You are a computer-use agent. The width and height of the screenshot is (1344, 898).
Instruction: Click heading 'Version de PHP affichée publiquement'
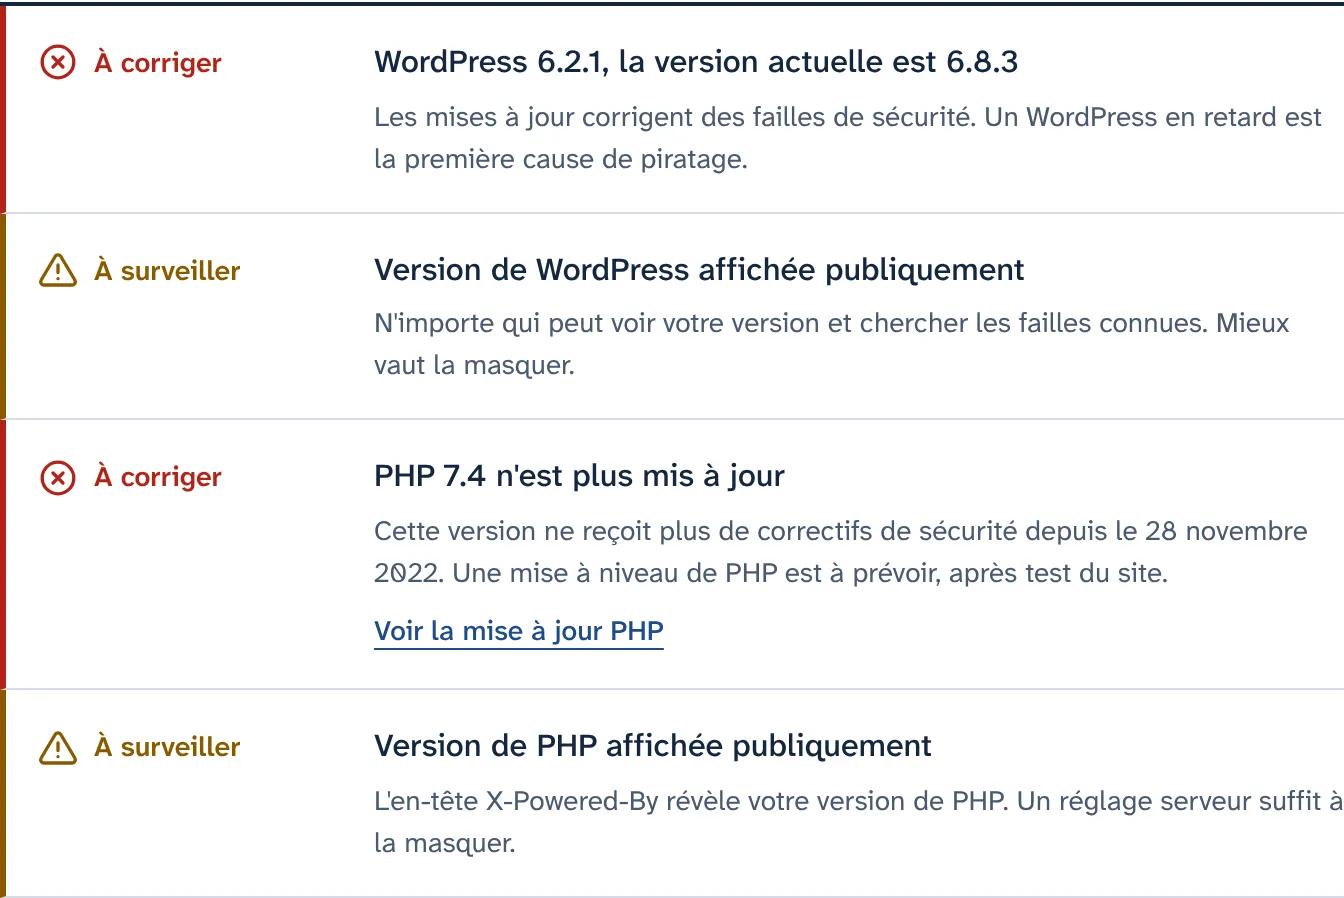point(653,746)
